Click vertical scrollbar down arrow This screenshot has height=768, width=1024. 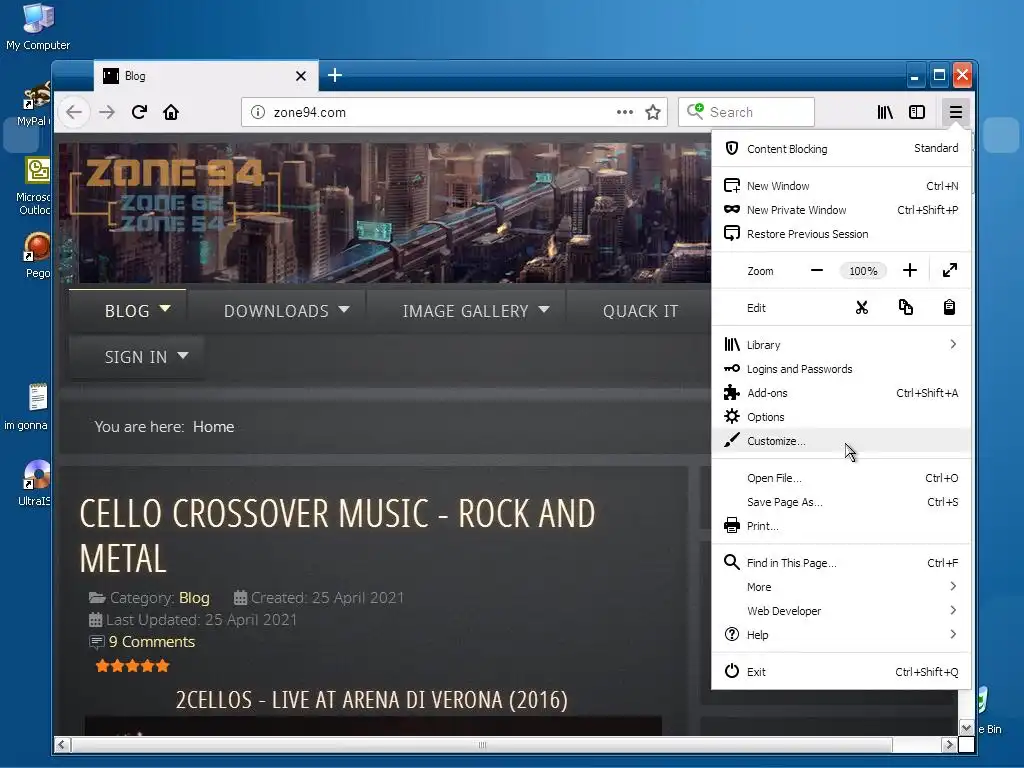(x=966, y=728)
